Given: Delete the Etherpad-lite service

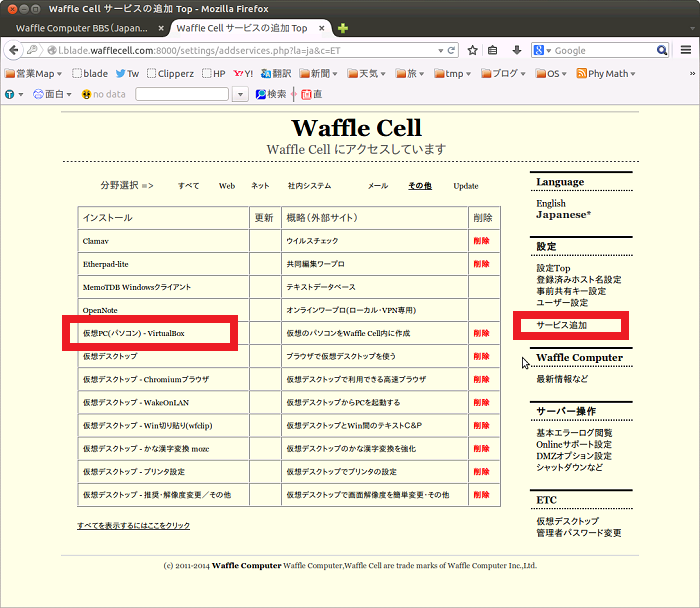Looking at the screenshot, I should 481,264.
